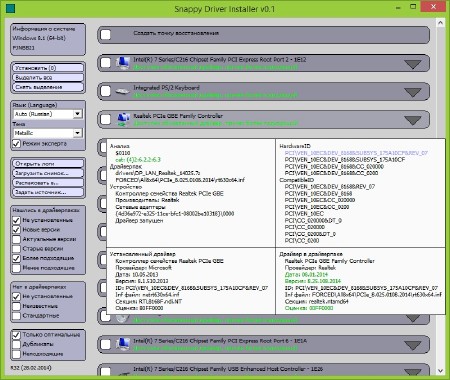The height and width of the screenshot is (380, 450).
Task: Expand the PCI Express Root Port 6 entry arrow
Action: 413,345
